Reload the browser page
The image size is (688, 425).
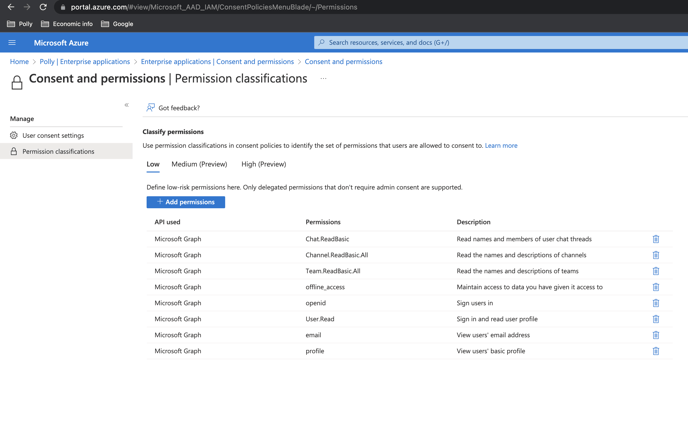click(43, 7)
